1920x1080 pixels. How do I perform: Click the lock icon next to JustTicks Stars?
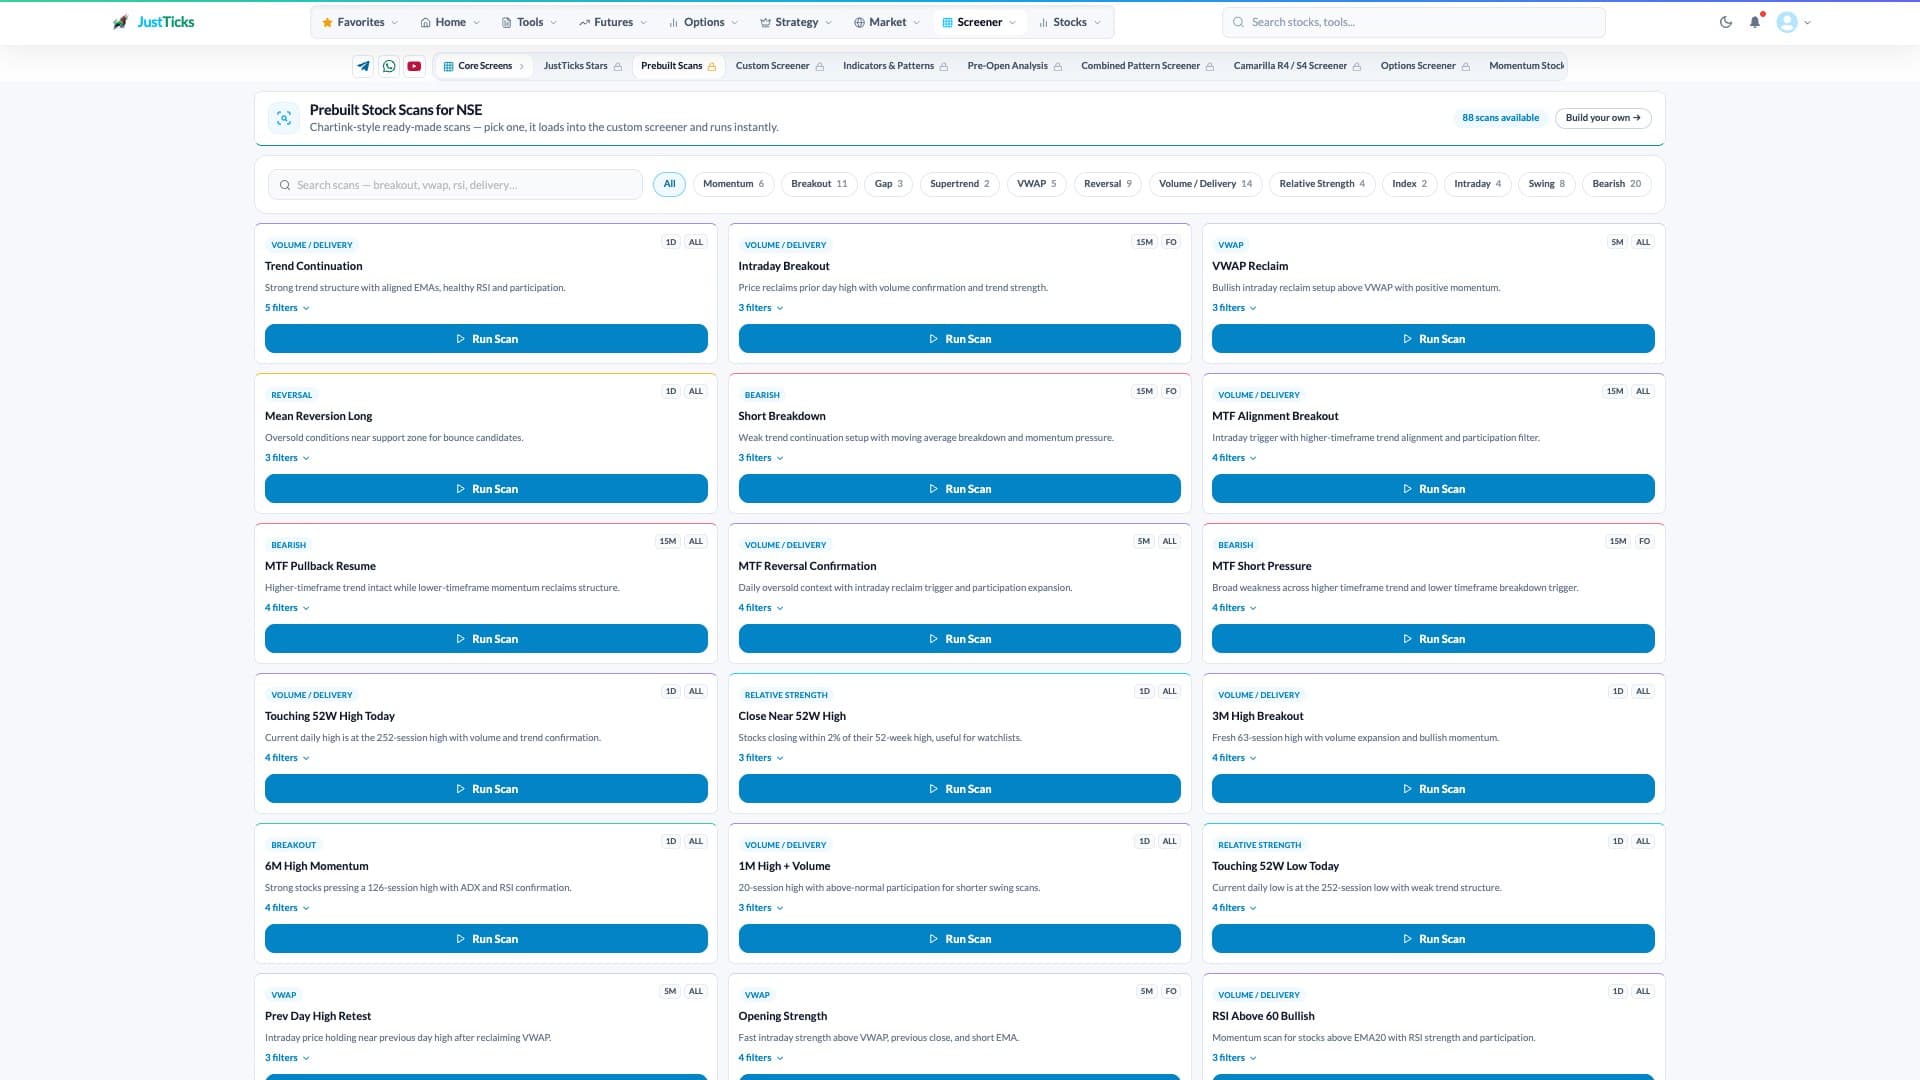618,67
